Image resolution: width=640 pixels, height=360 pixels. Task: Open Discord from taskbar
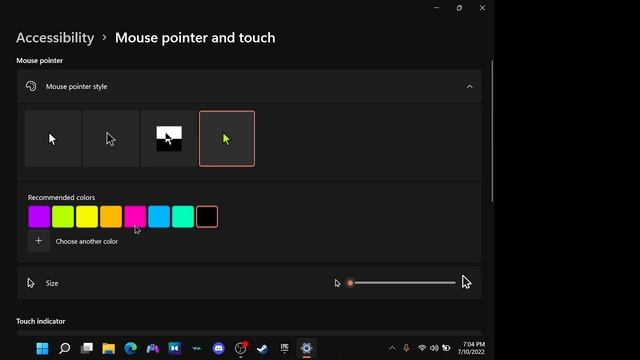219,348
